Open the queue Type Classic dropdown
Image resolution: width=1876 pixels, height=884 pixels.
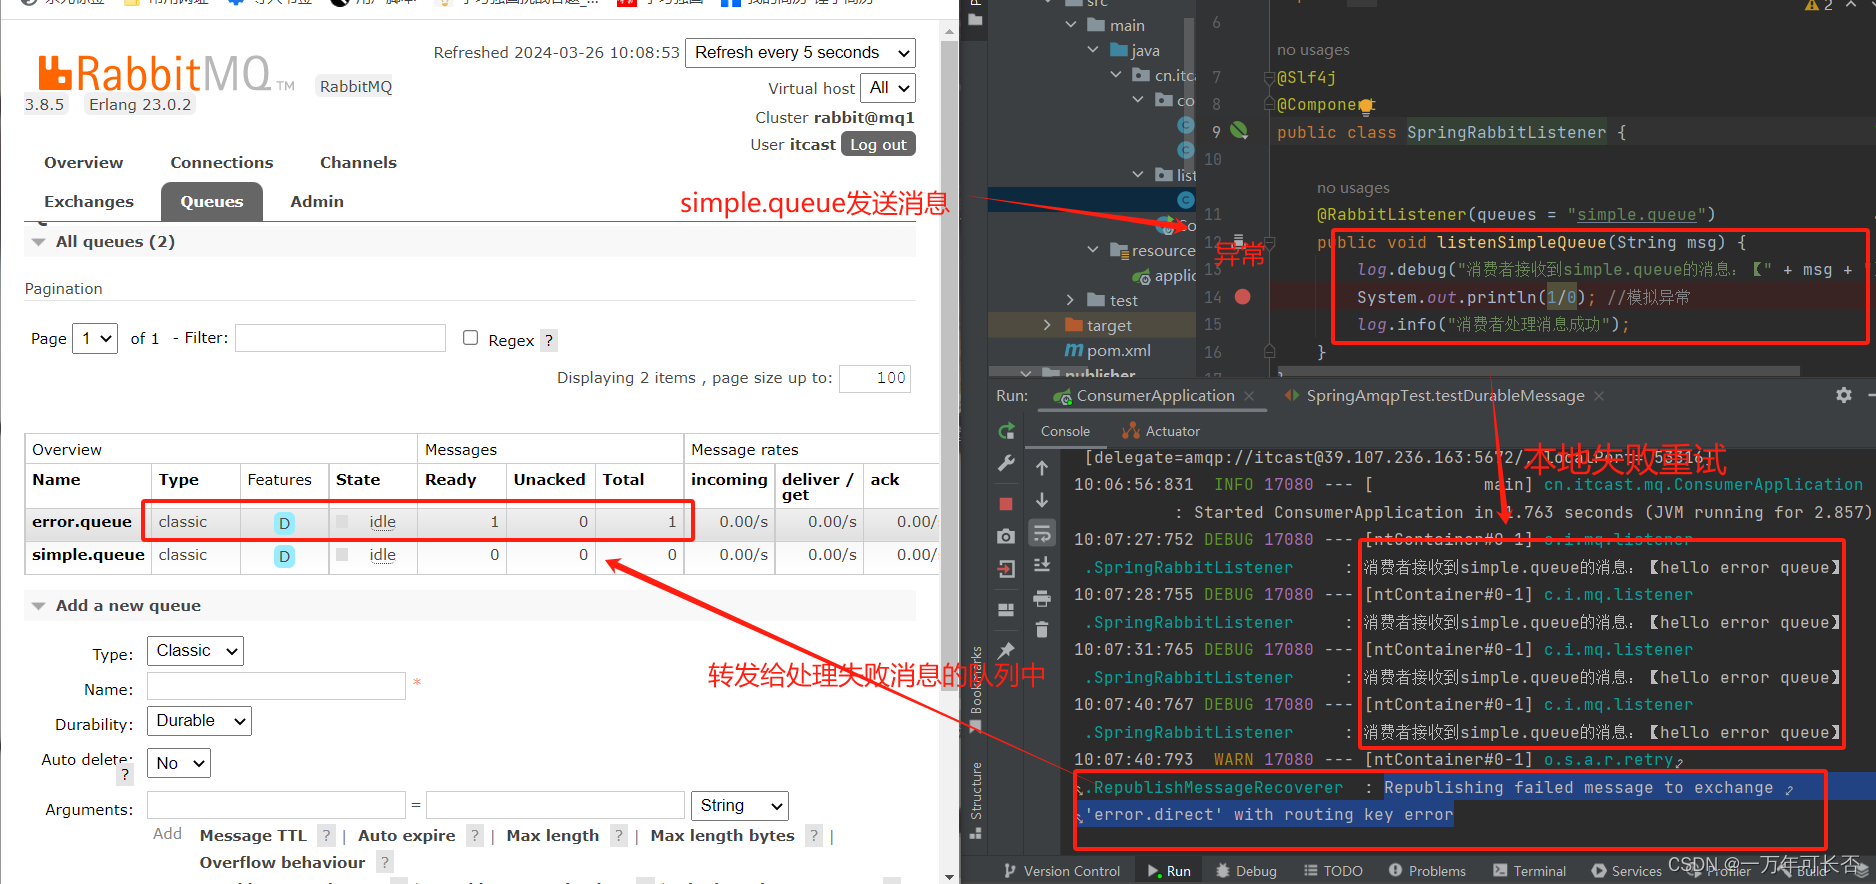pos(195,651)
